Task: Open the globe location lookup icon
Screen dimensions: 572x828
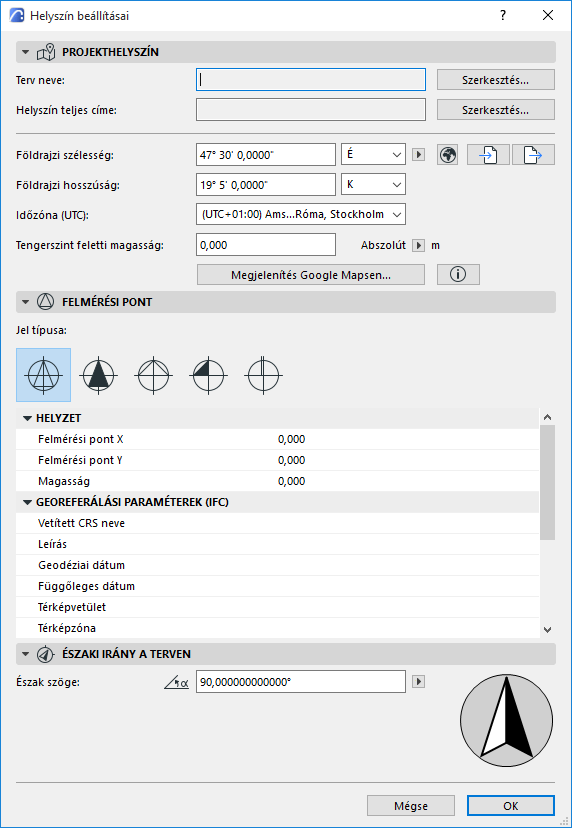Action: tap(448, 155)
